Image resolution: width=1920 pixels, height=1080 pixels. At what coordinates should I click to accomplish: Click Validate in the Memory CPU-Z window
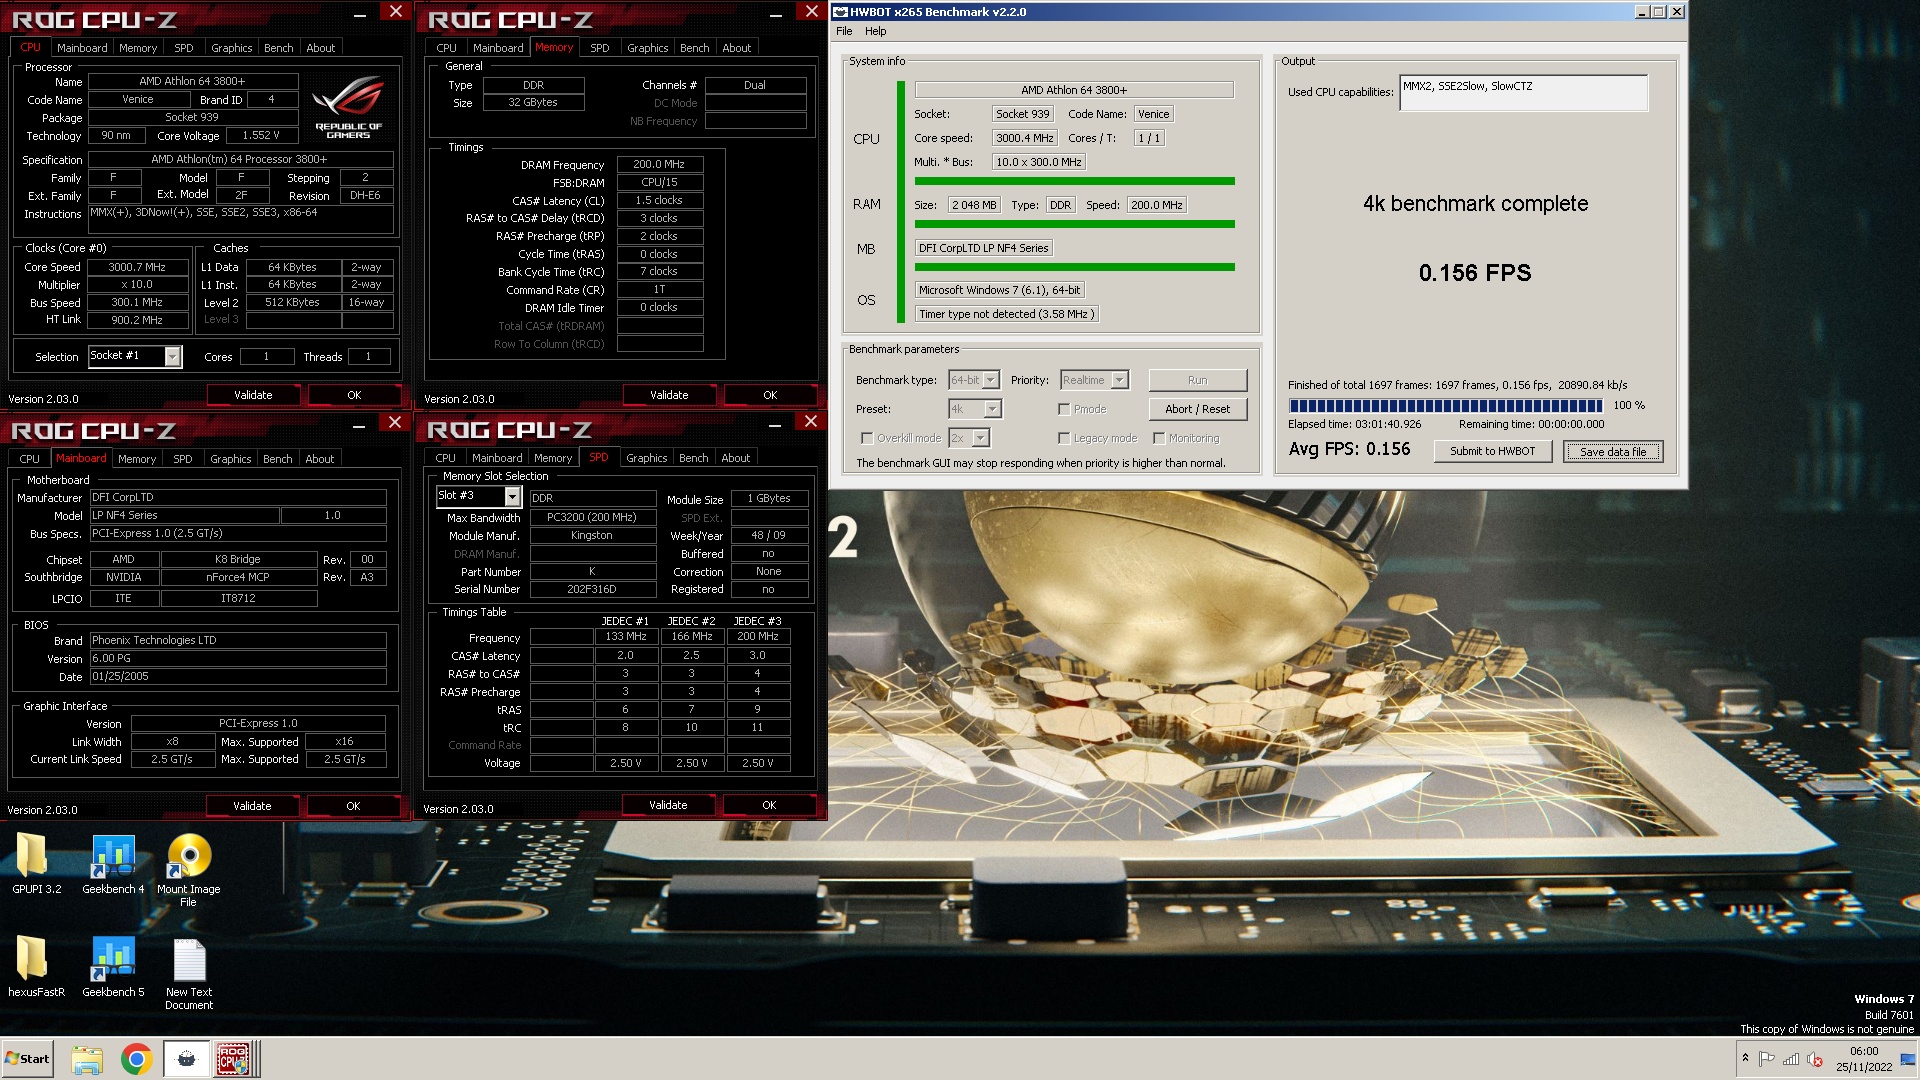pos(669,395)
